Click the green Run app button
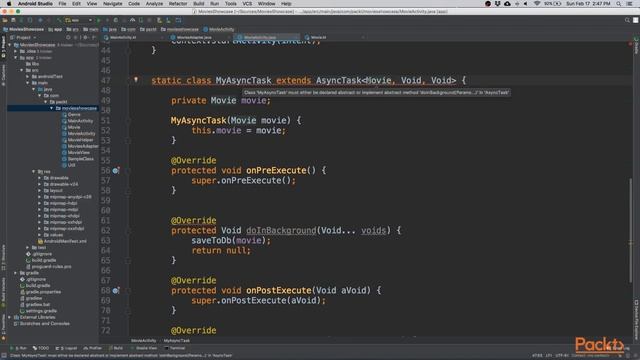This screenshot has height=360, width=640. pos(98,20)
